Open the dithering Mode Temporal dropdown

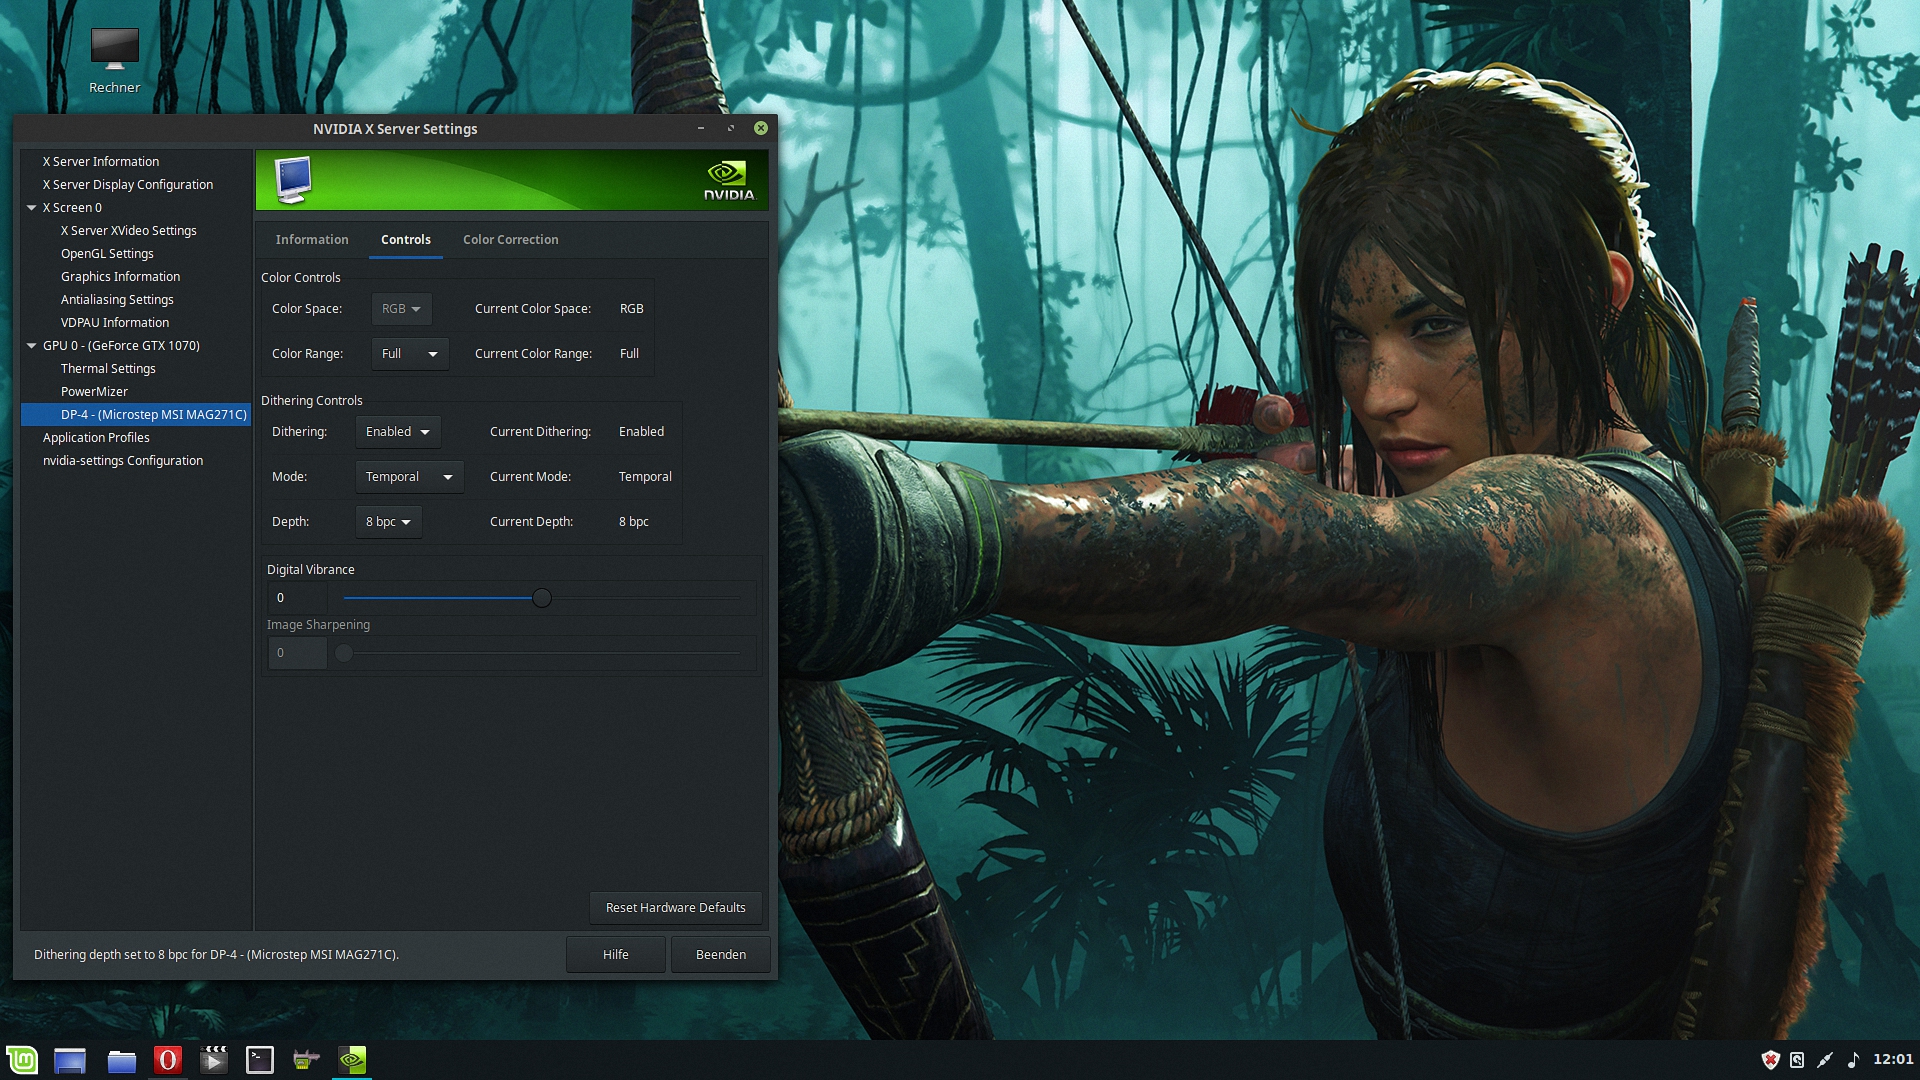point(409,477)
